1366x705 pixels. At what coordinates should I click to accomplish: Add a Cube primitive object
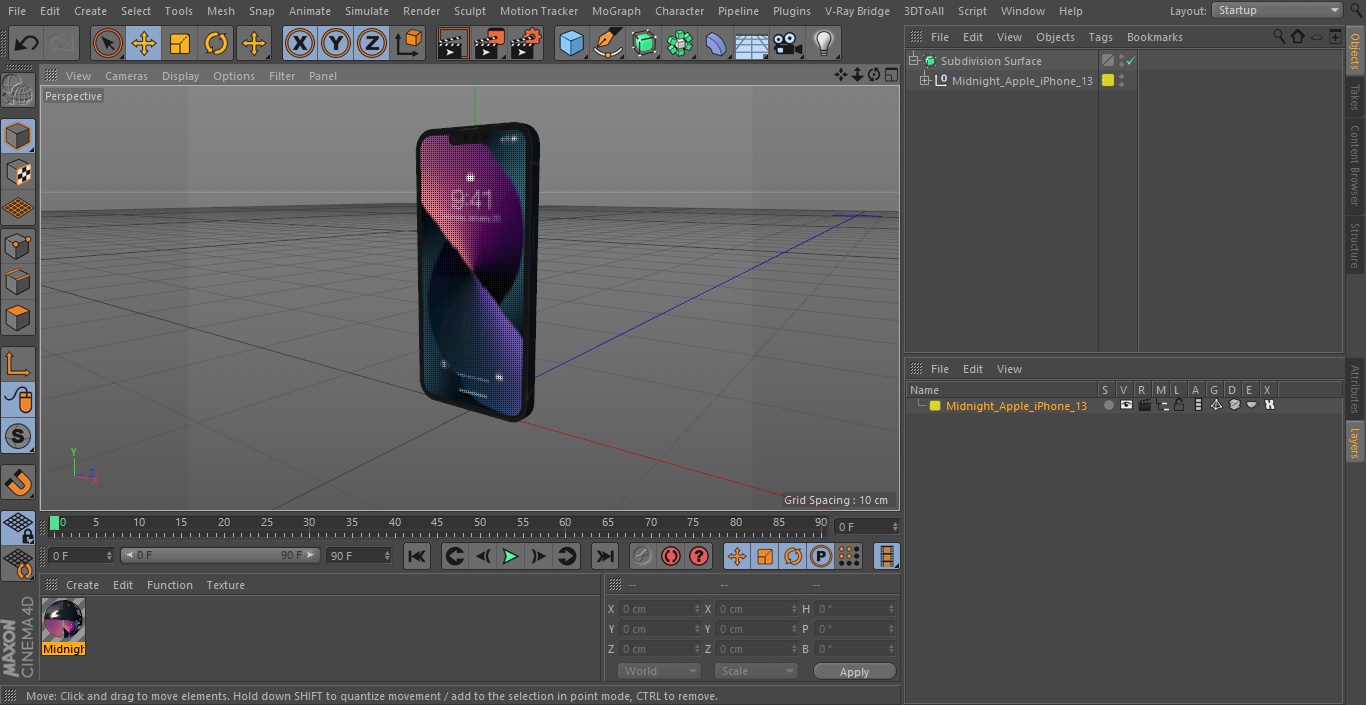(571, 43)
